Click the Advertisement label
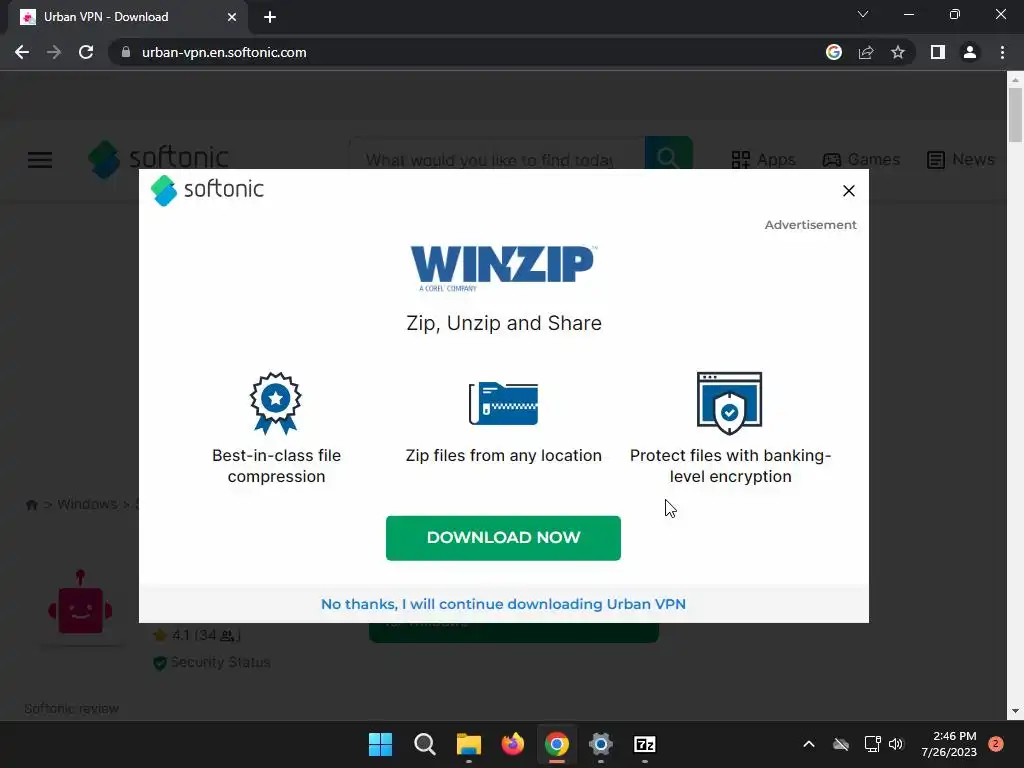This screenshot has width=1024, height=768. [x=810, y=225]
